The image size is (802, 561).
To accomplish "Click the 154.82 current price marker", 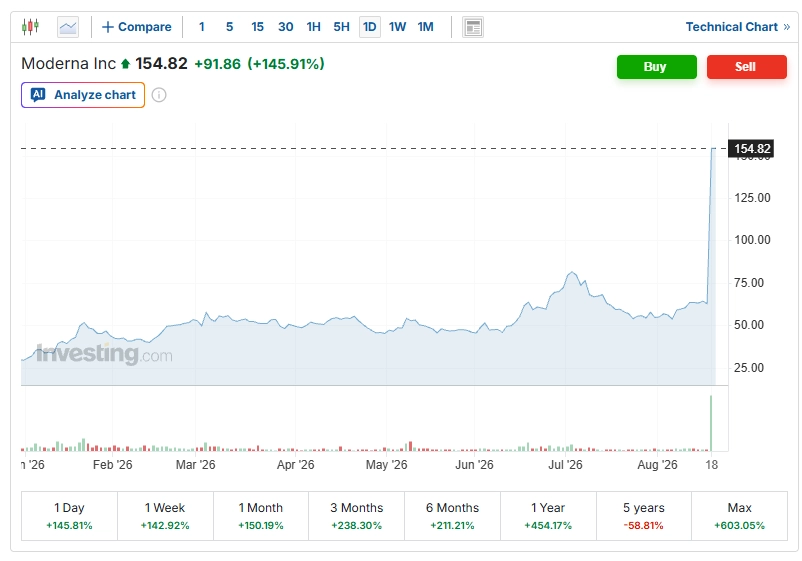I will pyautogui.click(x=751, y=149).
